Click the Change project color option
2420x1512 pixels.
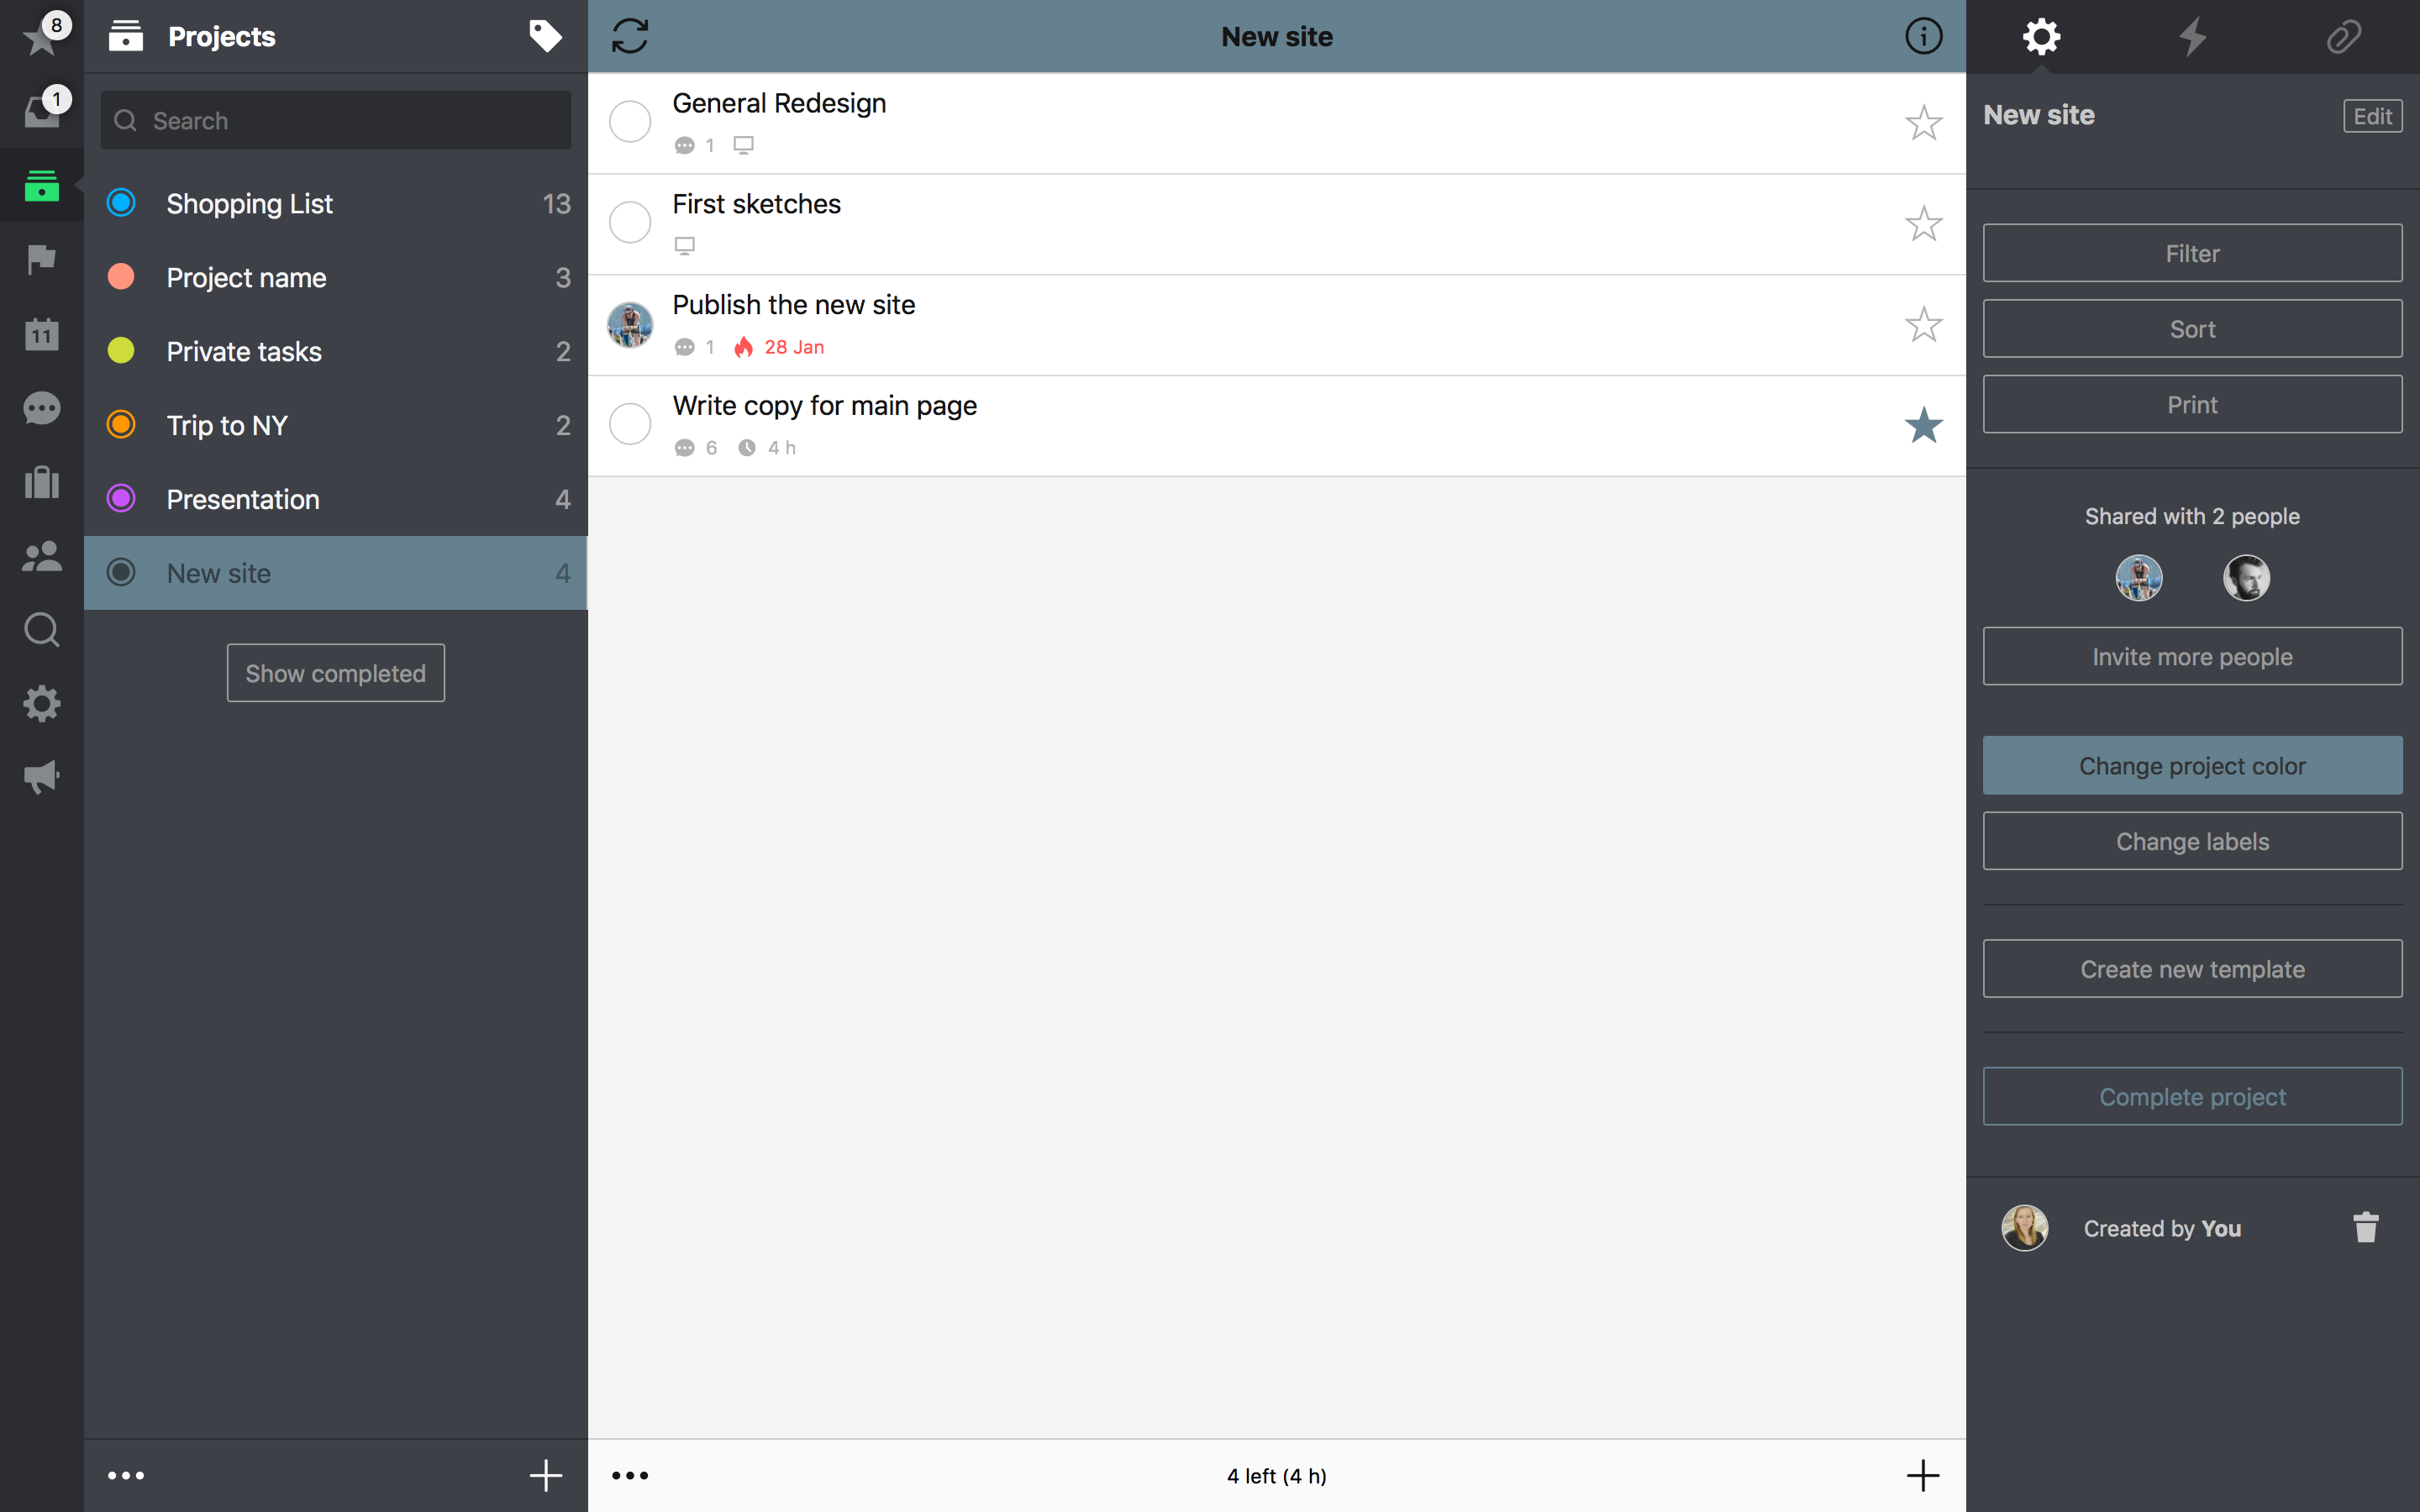[2191, 764]
